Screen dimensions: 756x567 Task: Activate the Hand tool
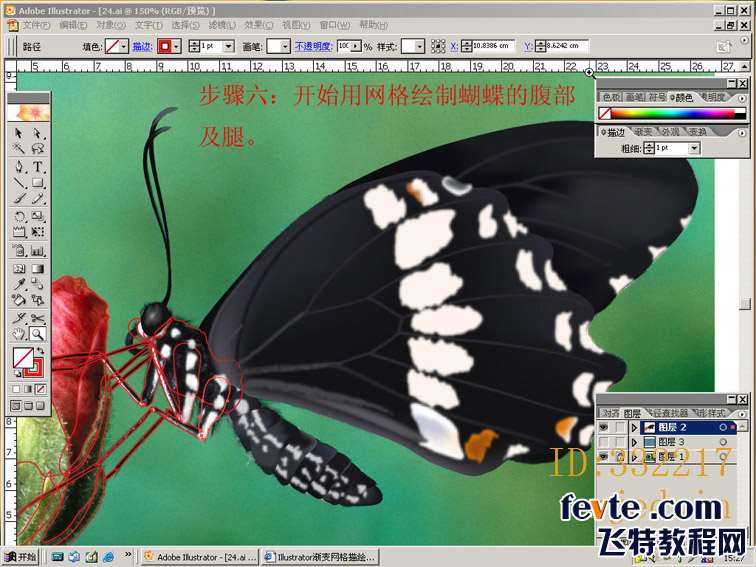click(x=19, y=334)
